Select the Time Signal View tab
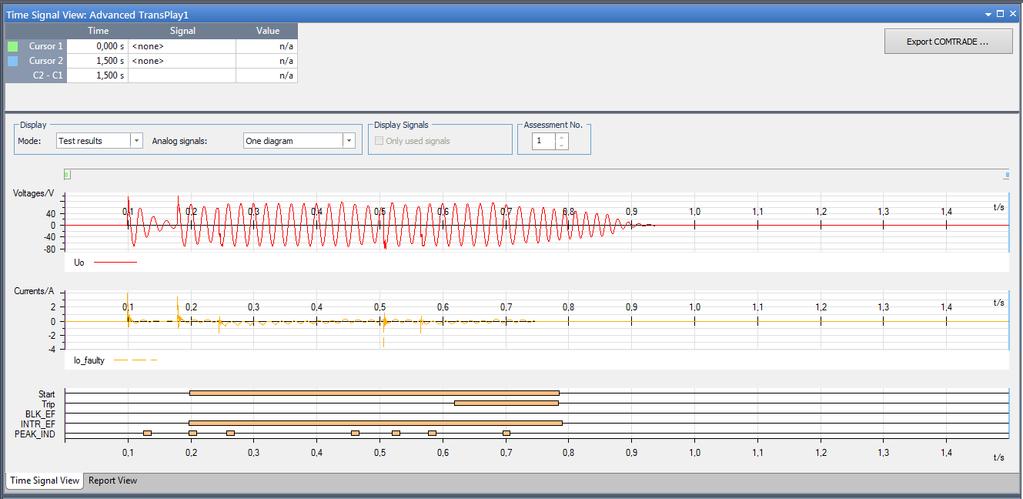This screenshot has width=1023, height=499. [44, 481]
